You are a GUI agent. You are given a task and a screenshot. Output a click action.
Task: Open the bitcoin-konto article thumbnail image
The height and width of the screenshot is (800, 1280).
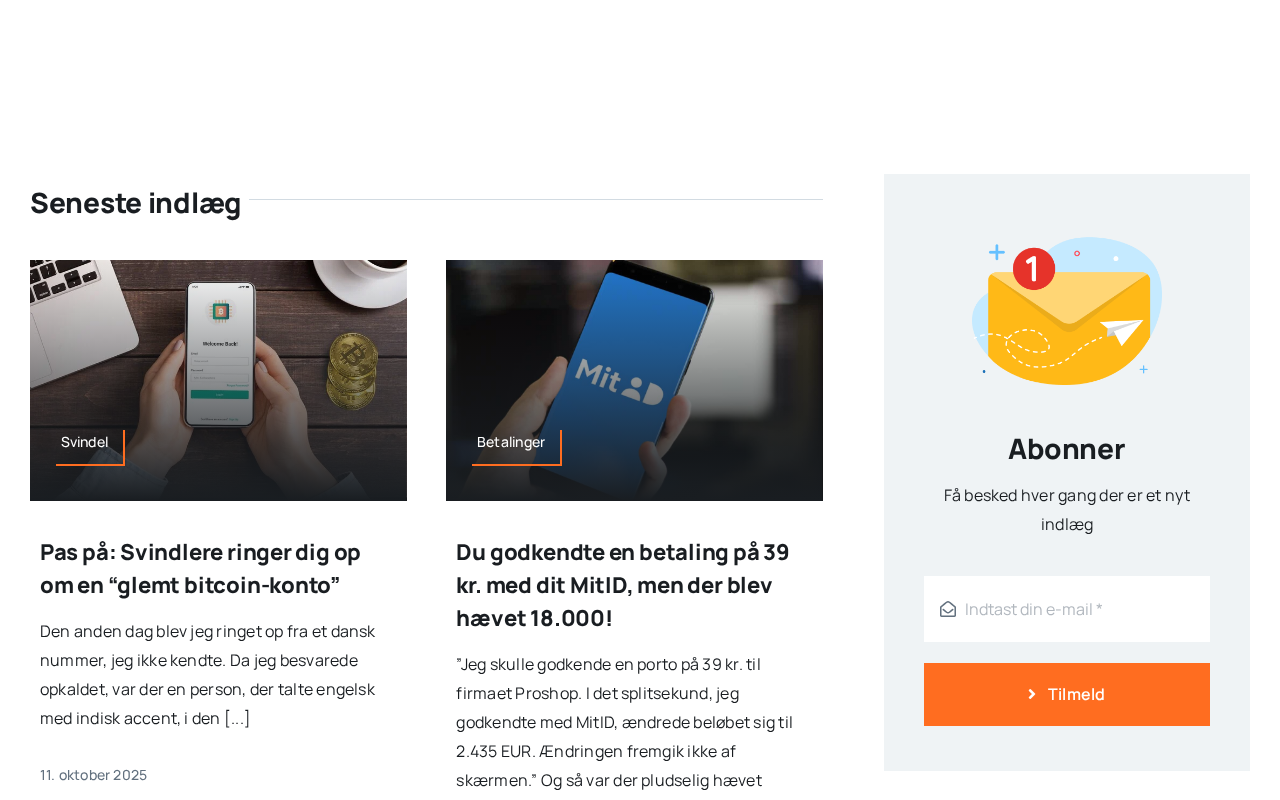point(218,380)
